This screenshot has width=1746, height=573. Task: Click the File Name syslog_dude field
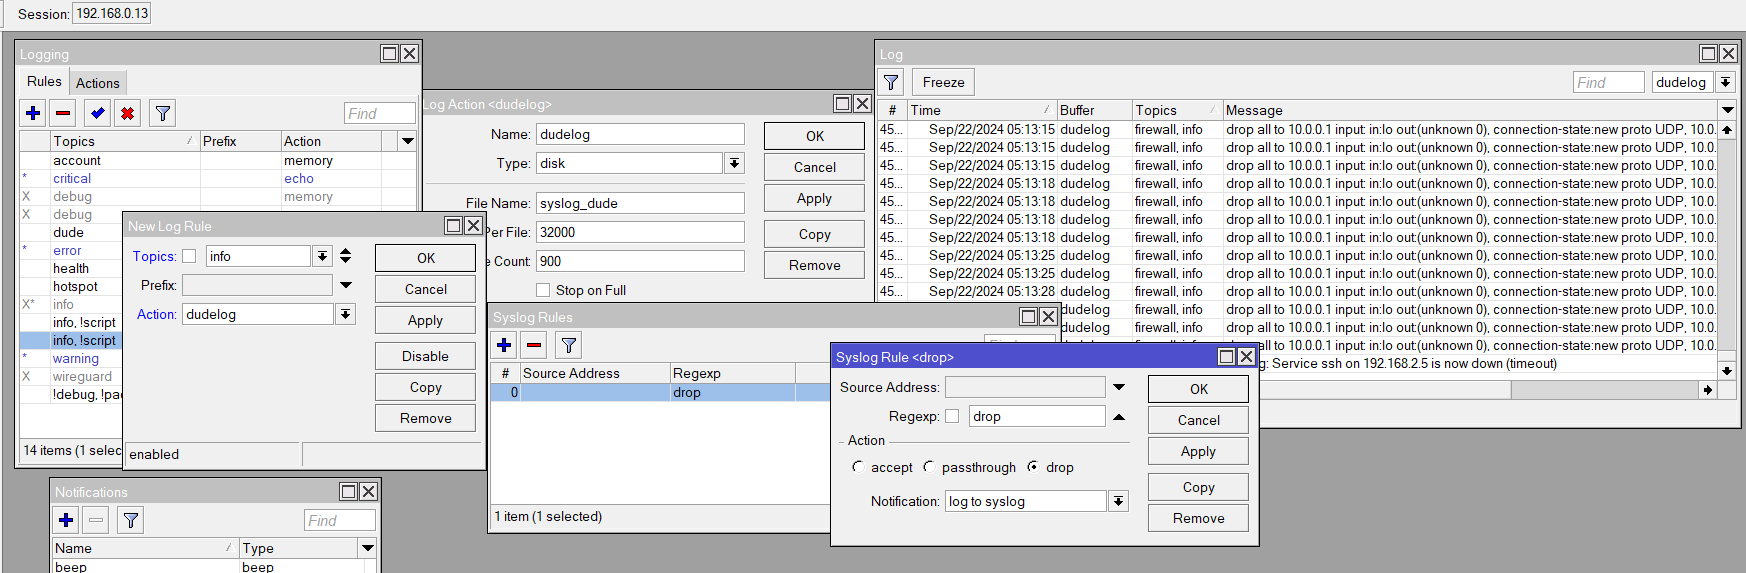[640, 203]
